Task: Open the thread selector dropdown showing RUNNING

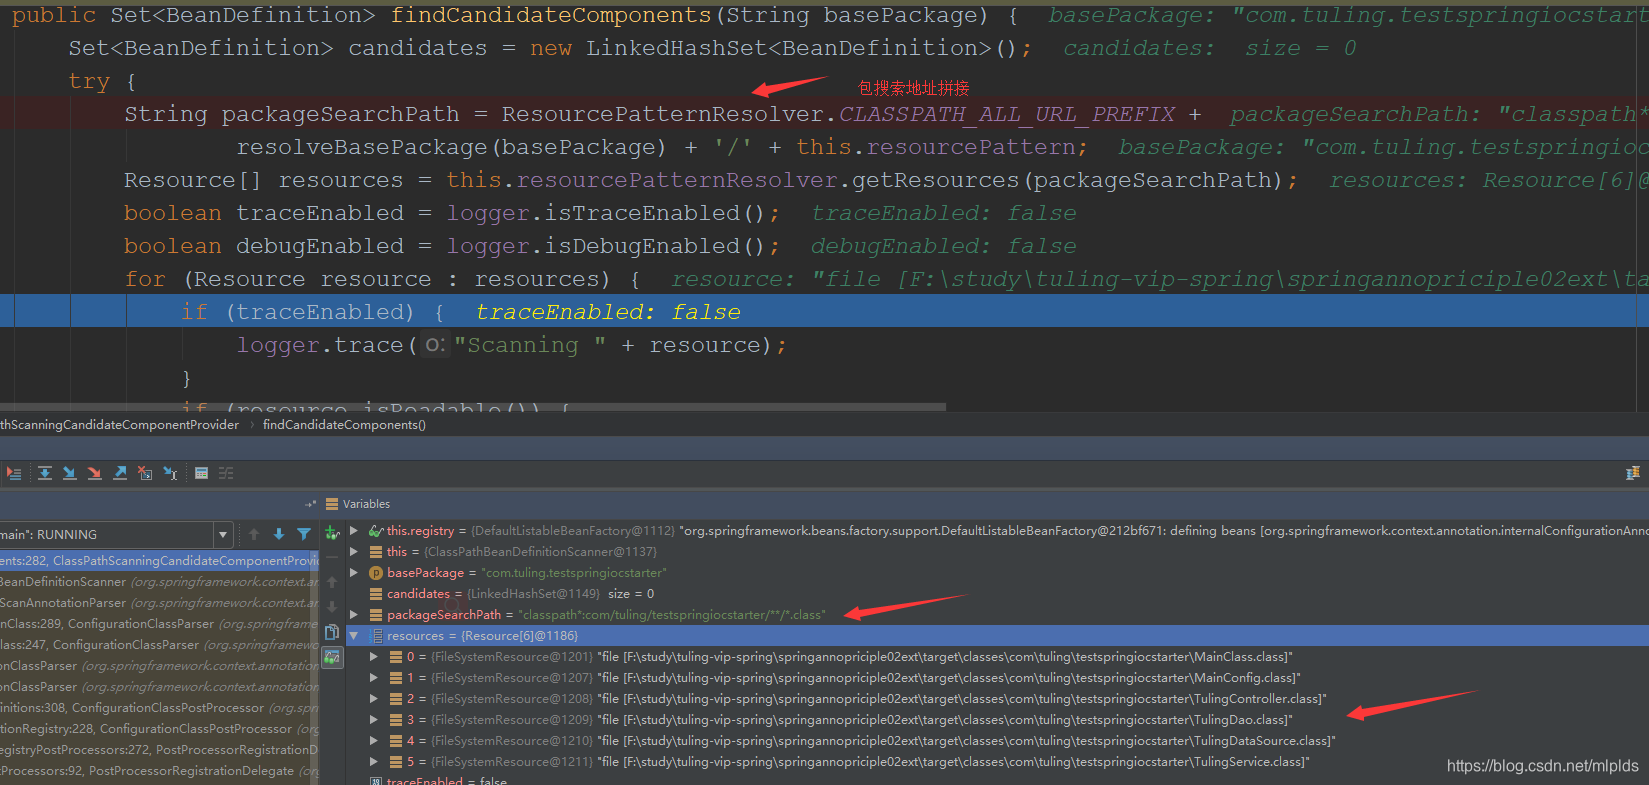Action: [x=223, y=535]
